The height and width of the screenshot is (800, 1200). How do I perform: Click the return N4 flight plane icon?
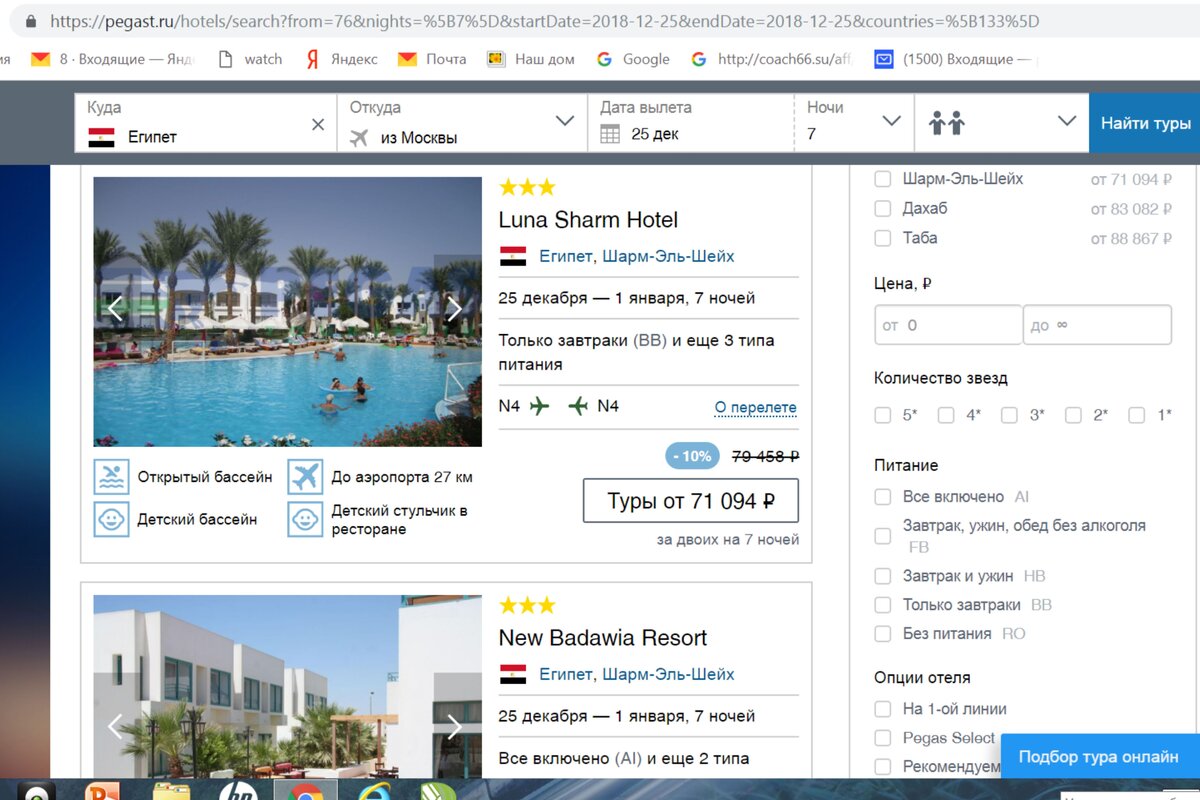click(x=578, y=406)
